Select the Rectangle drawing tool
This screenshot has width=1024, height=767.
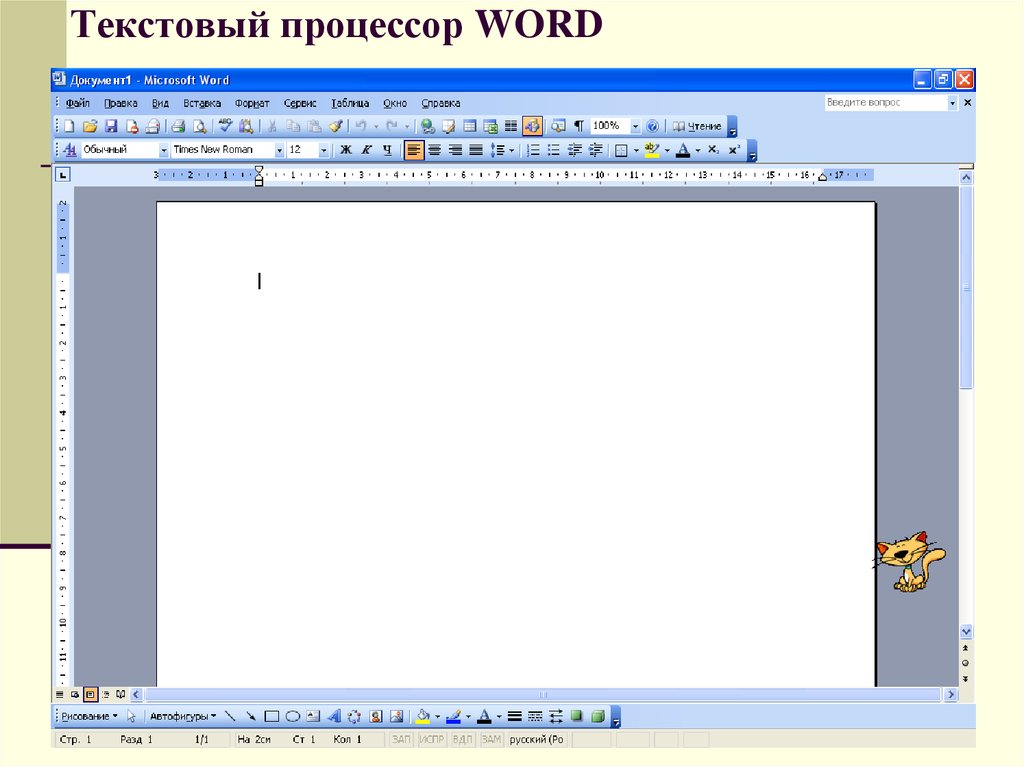(272, 717)
